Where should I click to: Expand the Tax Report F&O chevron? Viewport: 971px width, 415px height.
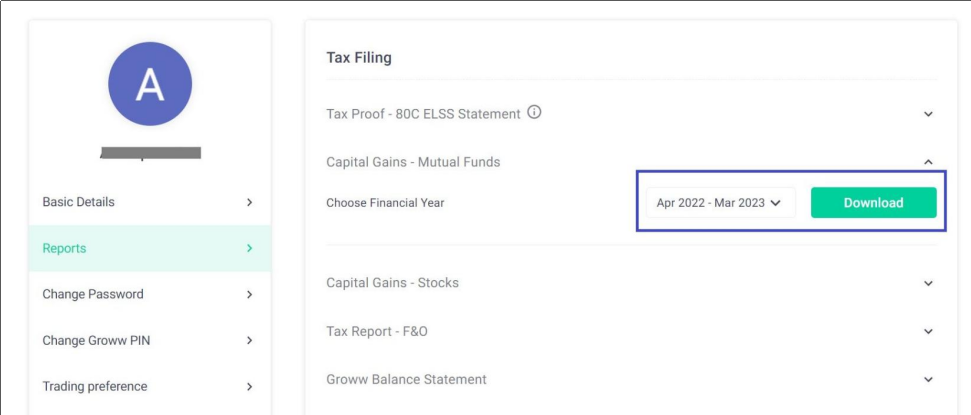[x=928, y=331]
